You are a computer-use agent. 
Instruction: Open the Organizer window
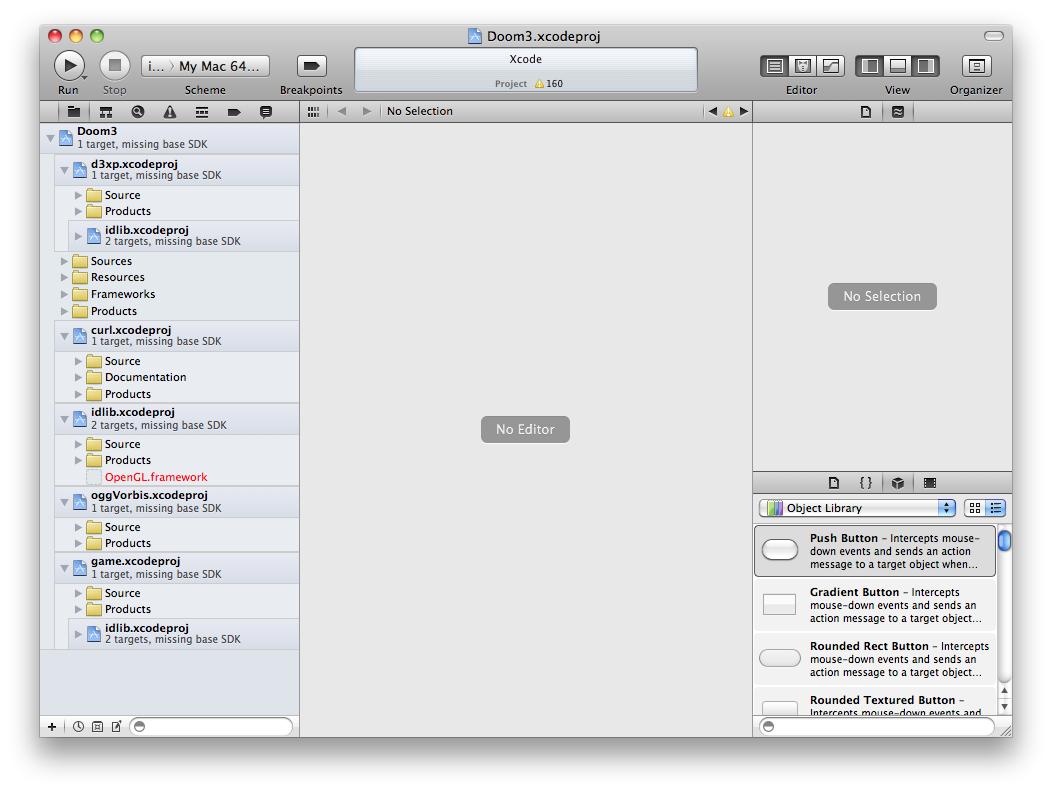click(977, 66)
